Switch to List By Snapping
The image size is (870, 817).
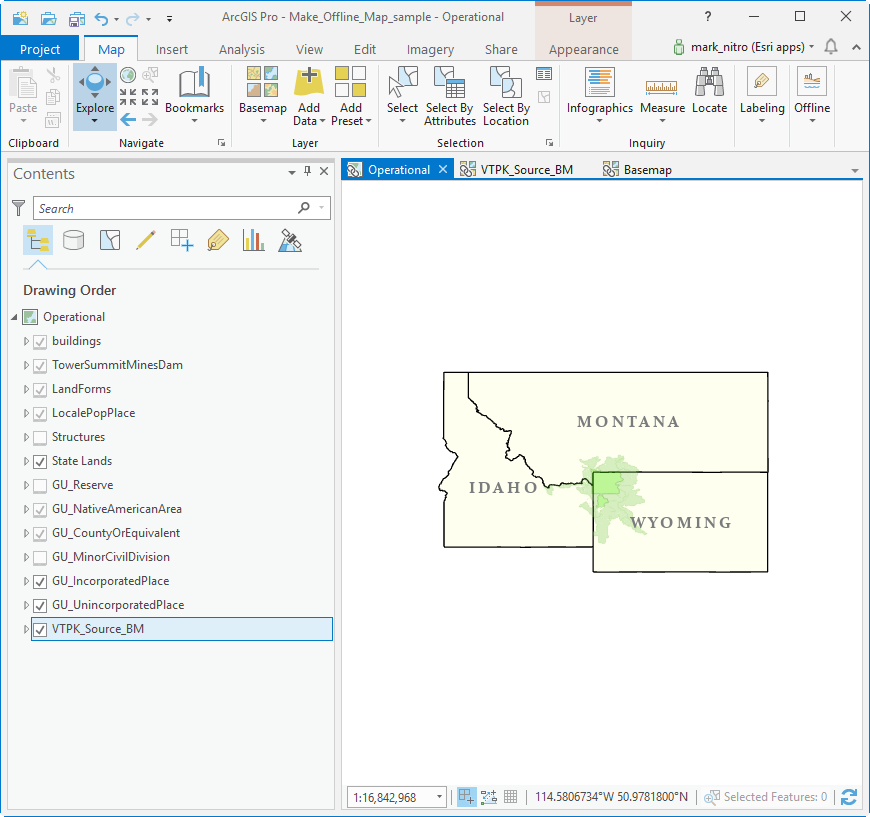(x=181, y=240)
